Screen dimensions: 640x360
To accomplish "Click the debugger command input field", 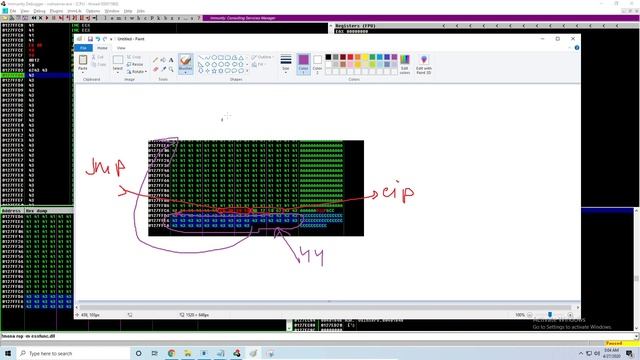I will 318,336.
